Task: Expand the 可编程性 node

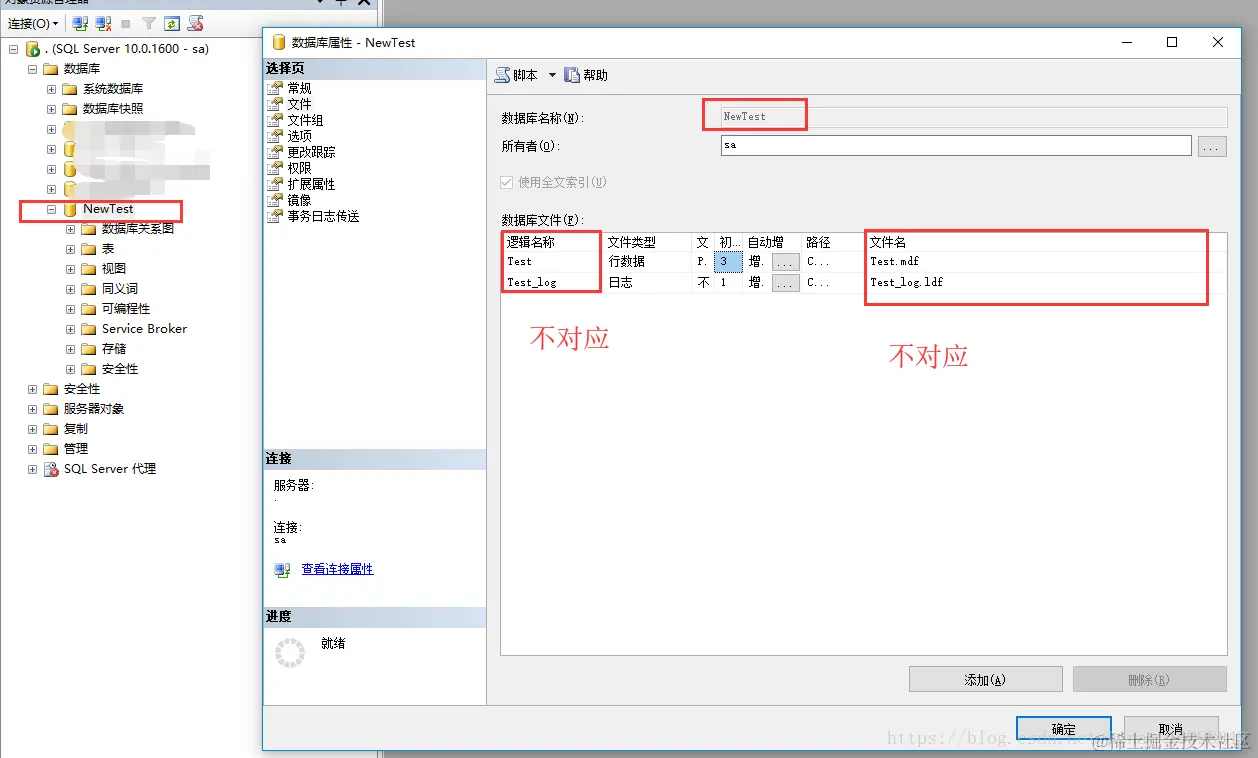Action: (x=70, y=309)
